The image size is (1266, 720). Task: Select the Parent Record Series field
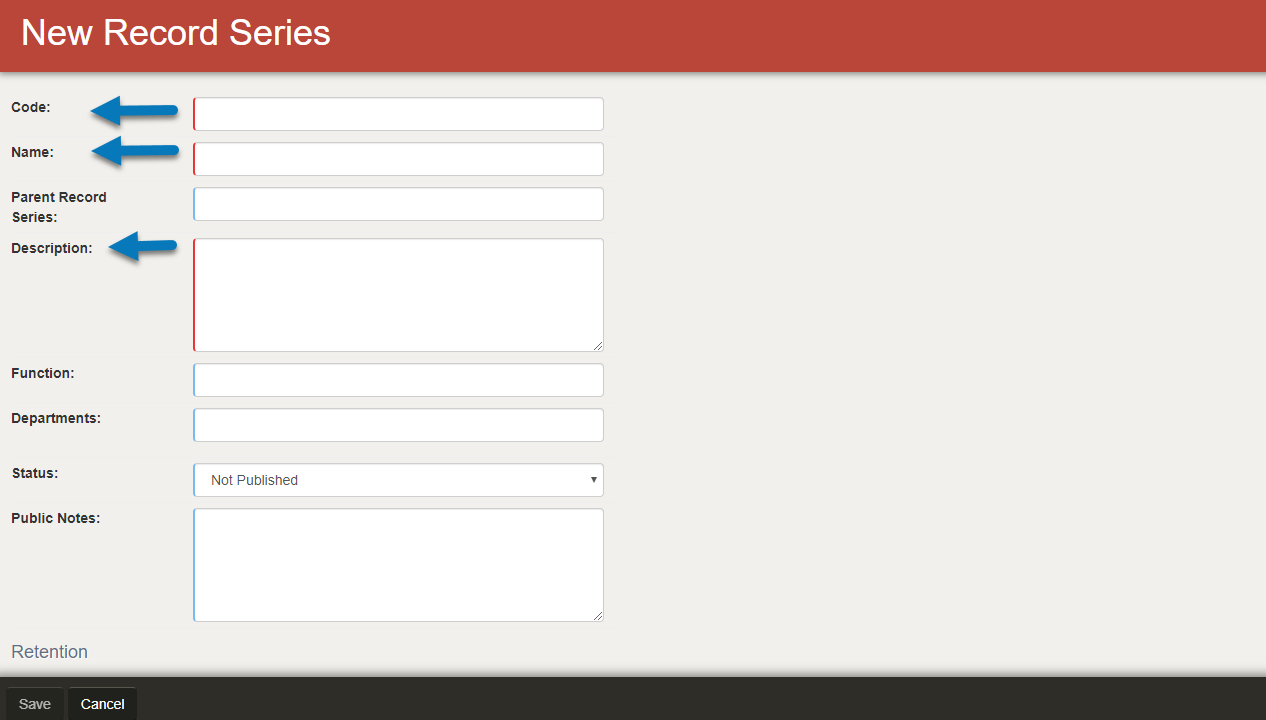[x=398, y=204]
